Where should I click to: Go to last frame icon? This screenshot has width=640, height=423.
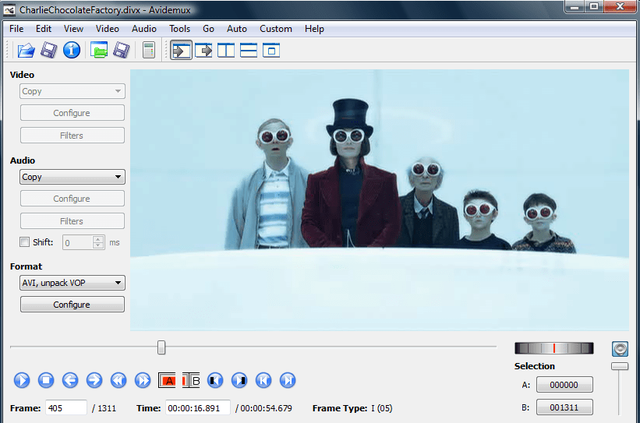pos(287,380)
